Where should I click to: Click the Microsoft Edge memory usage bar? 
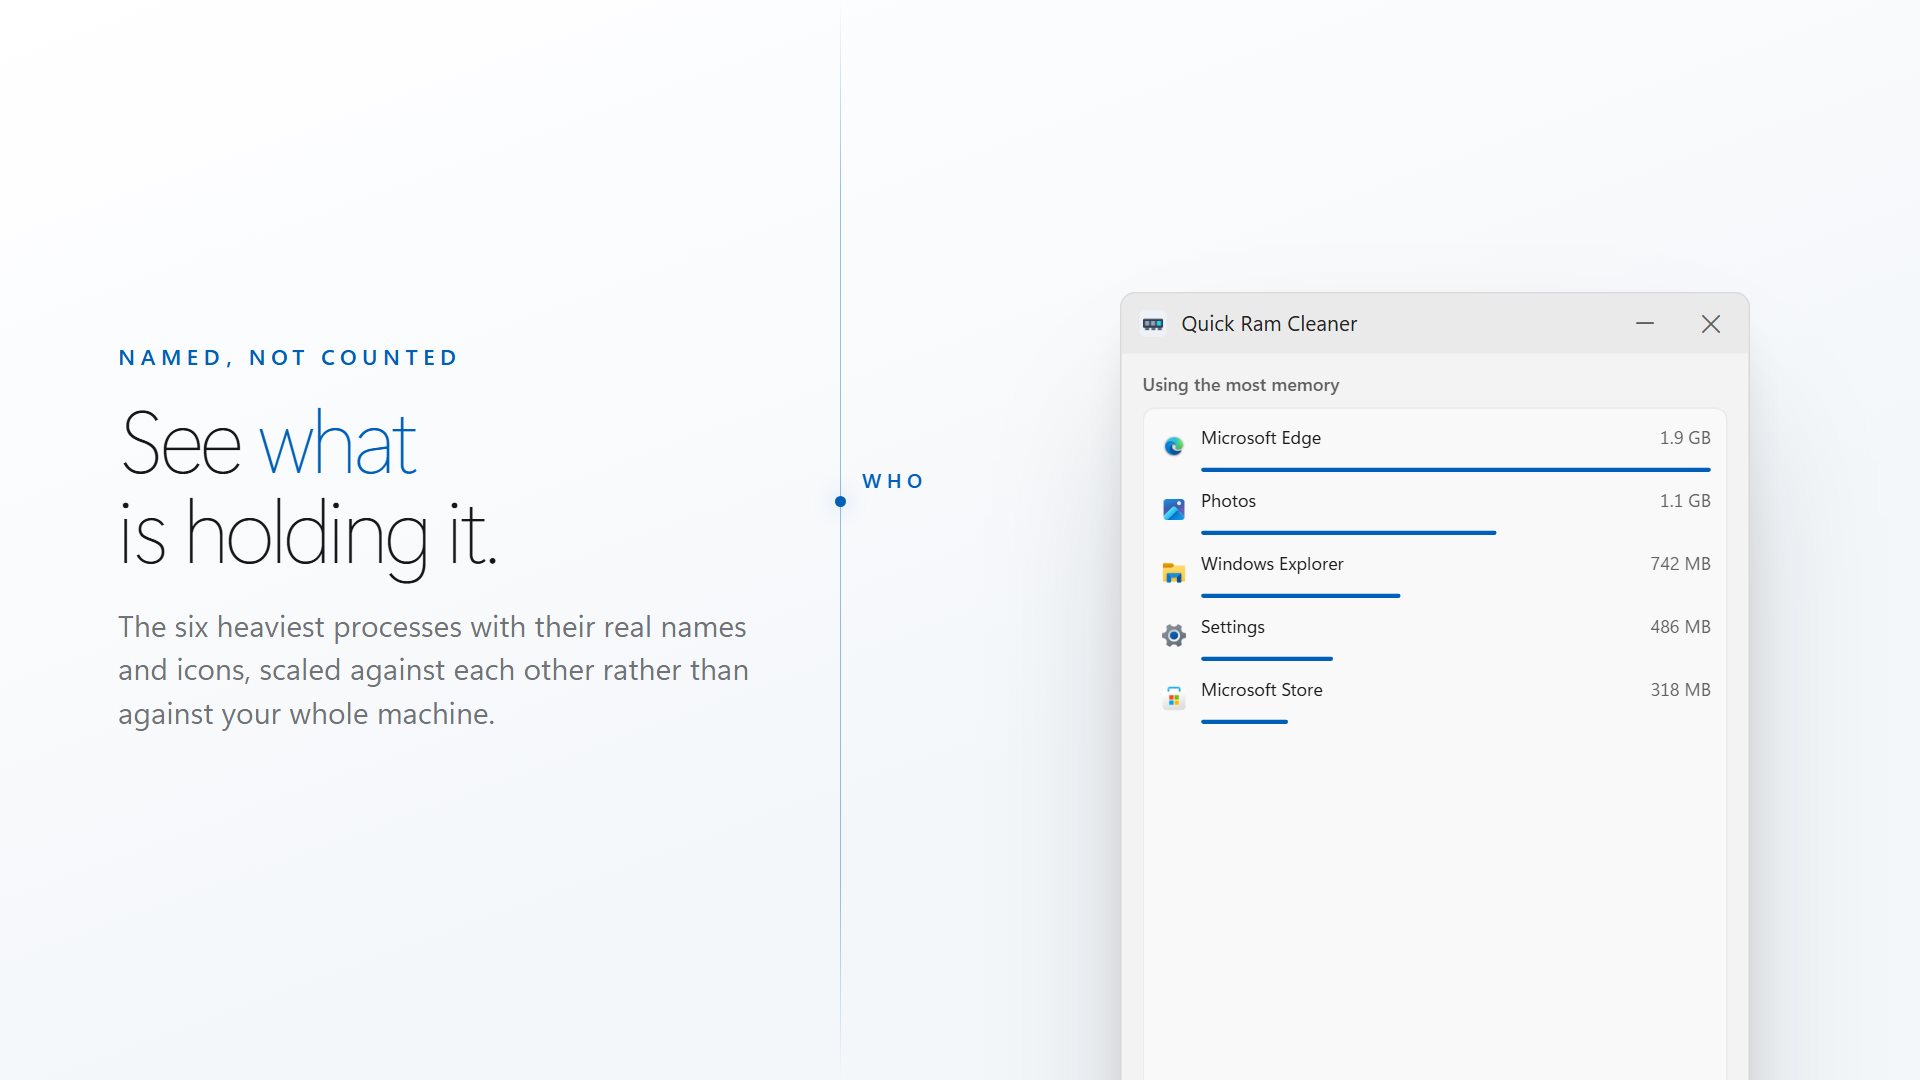pos(1456,470)
